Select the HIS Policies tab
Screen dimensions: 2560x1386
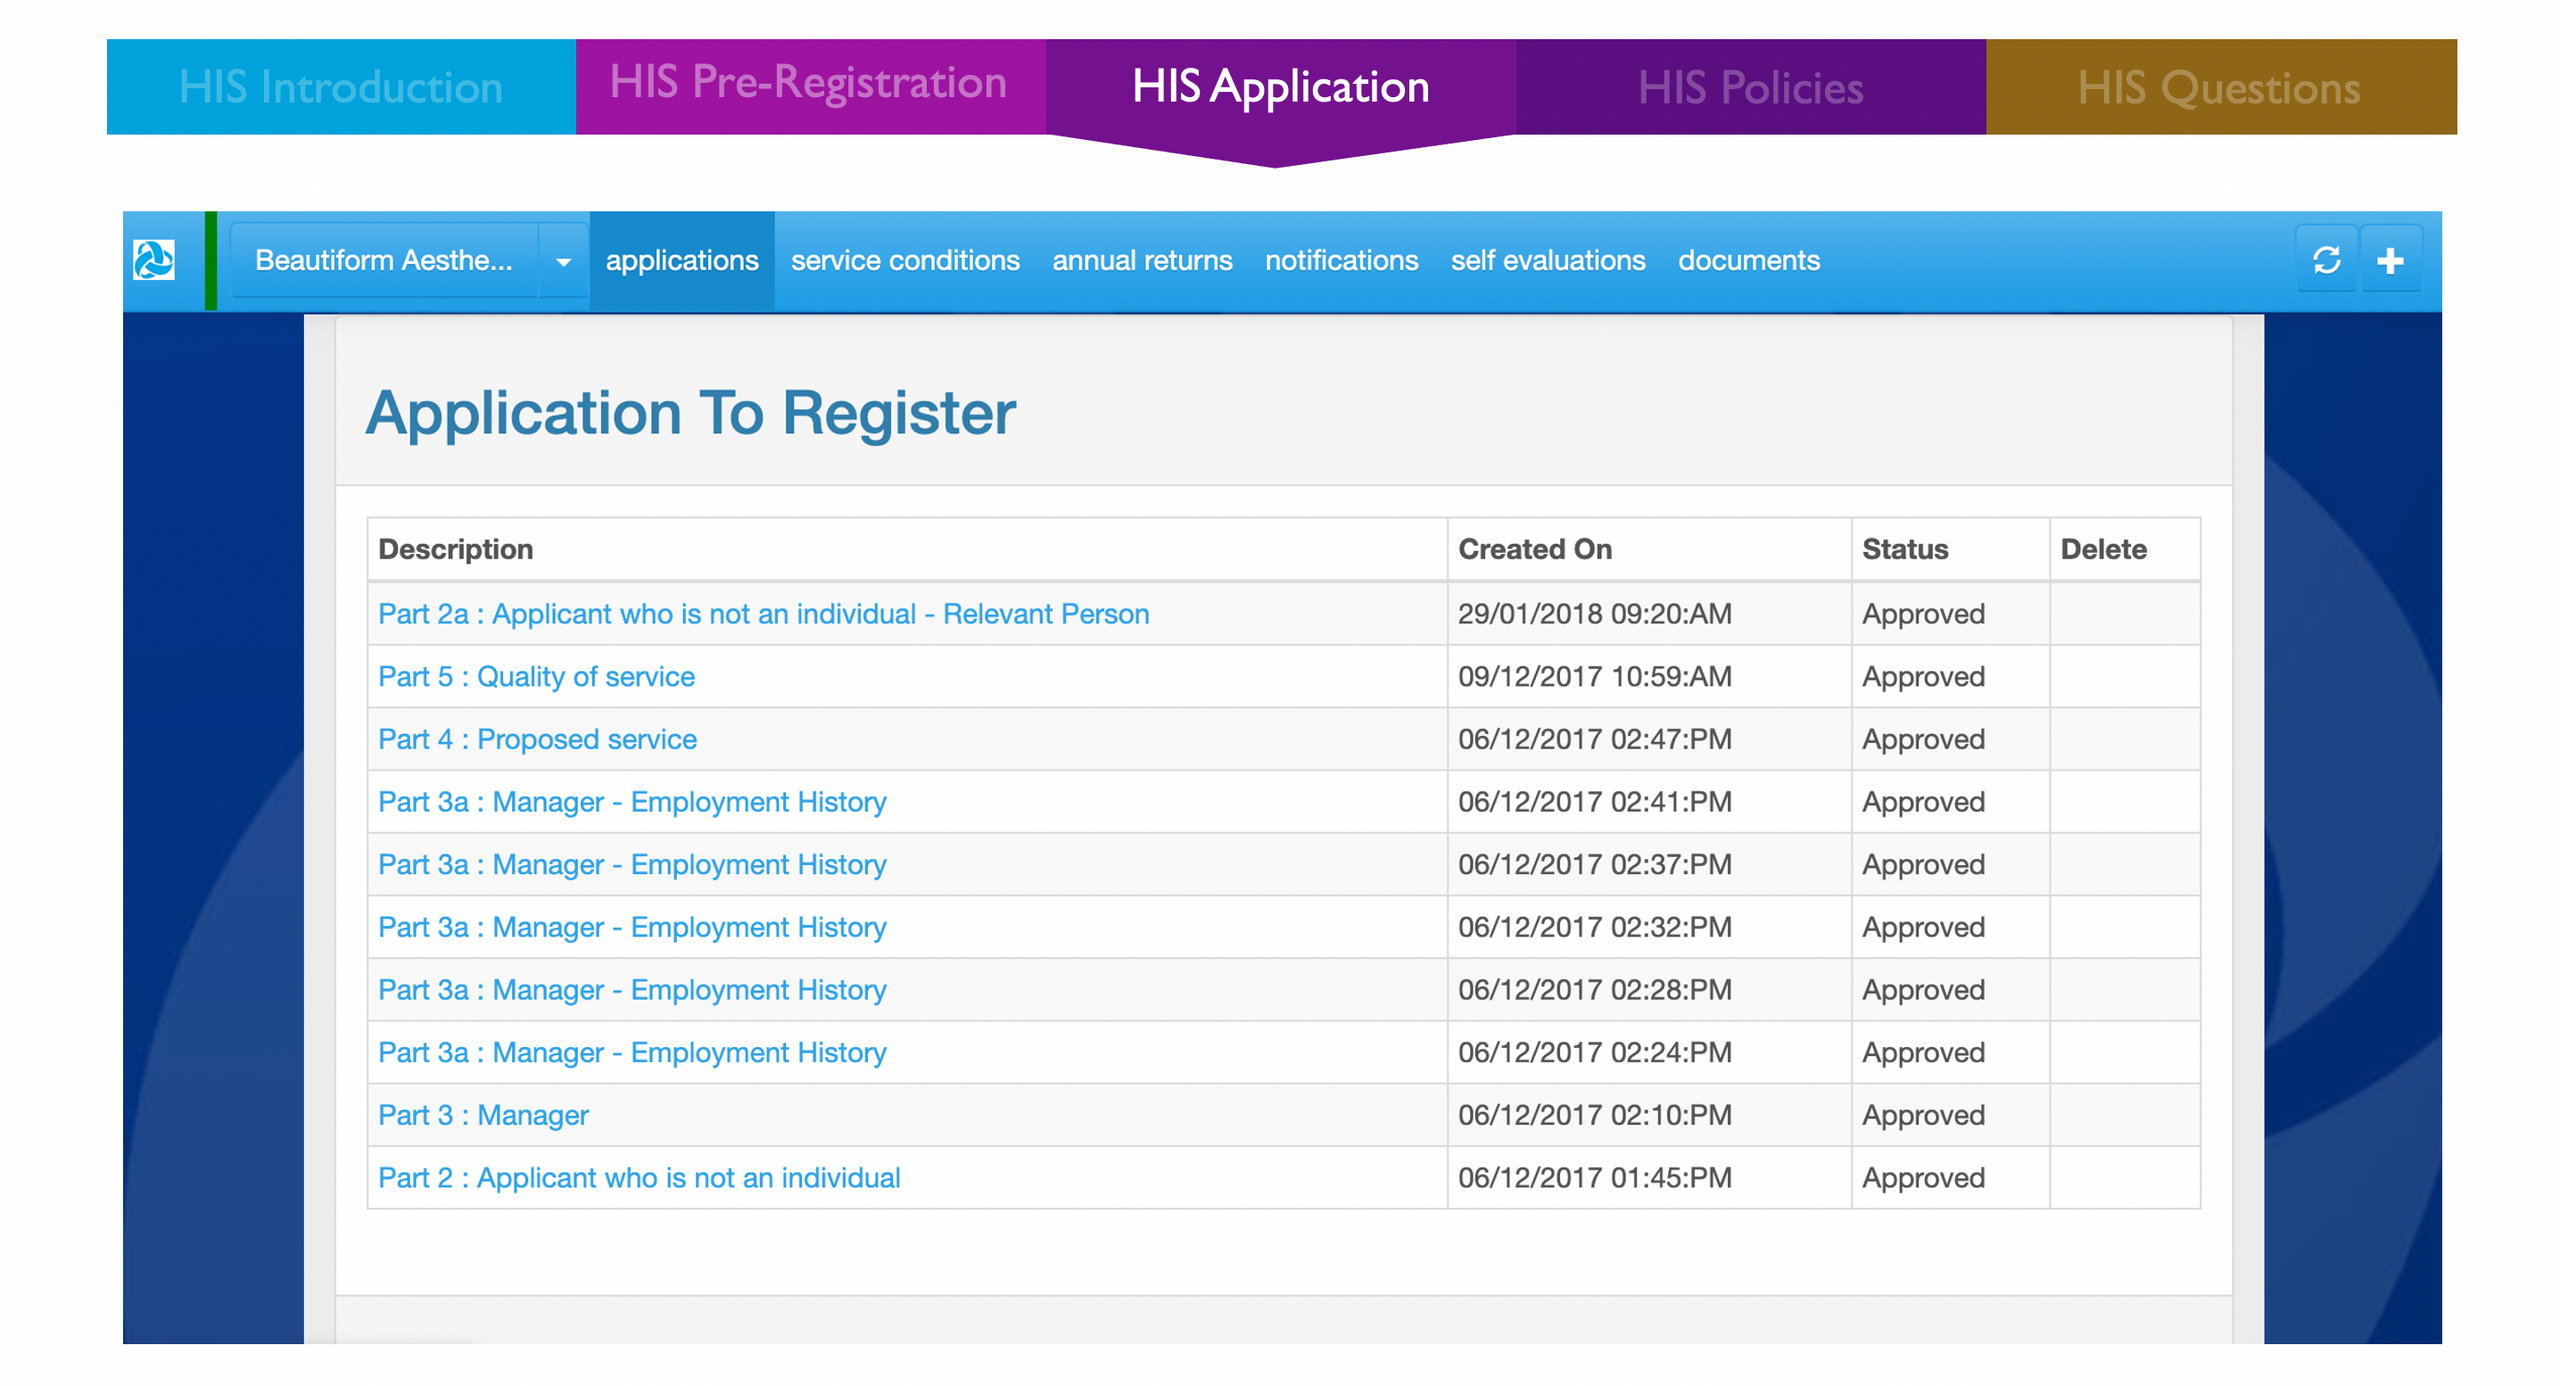1750,88
